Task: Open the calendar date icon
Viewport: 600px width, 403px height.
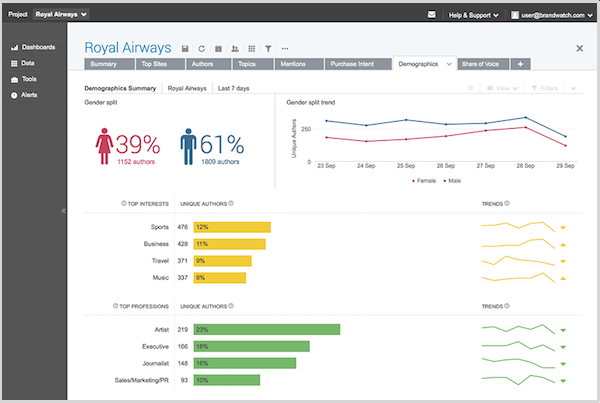Action: (x=218, y=49)
